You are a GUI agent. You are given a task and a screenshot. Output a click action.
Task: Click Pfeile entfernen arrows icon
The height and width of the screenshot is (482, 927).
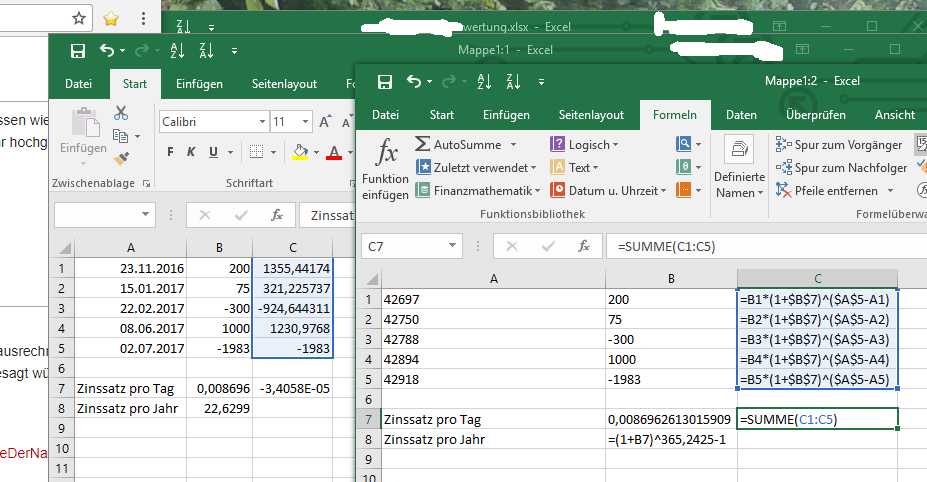click(x=783, y=190)
